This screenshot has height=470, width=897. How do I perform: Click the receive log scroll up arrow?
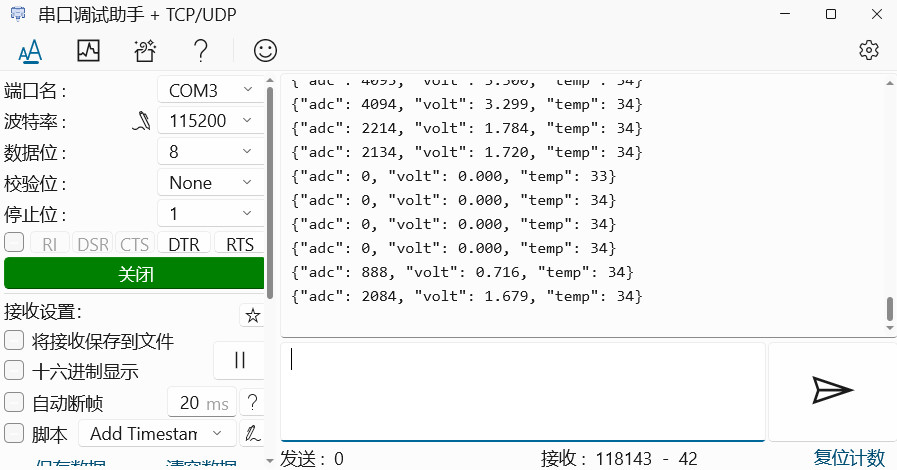[x=890, y=83]
